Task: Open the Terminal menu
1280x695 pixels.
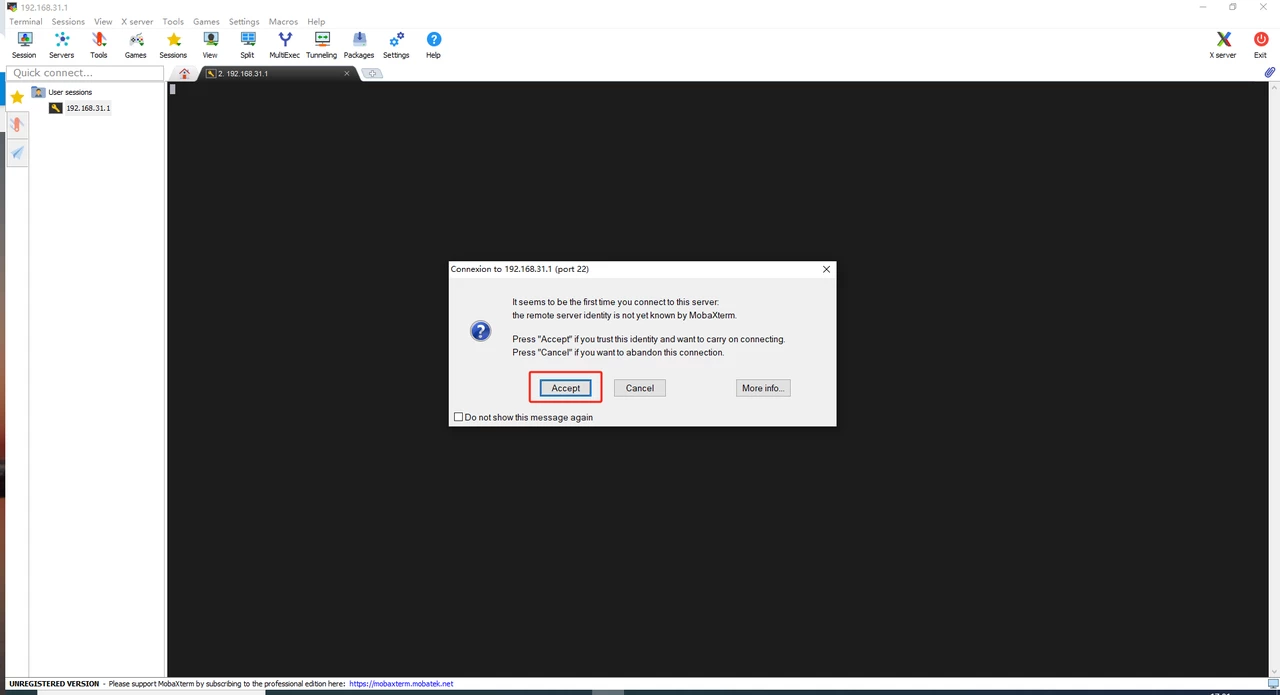Action: (26, 21)
